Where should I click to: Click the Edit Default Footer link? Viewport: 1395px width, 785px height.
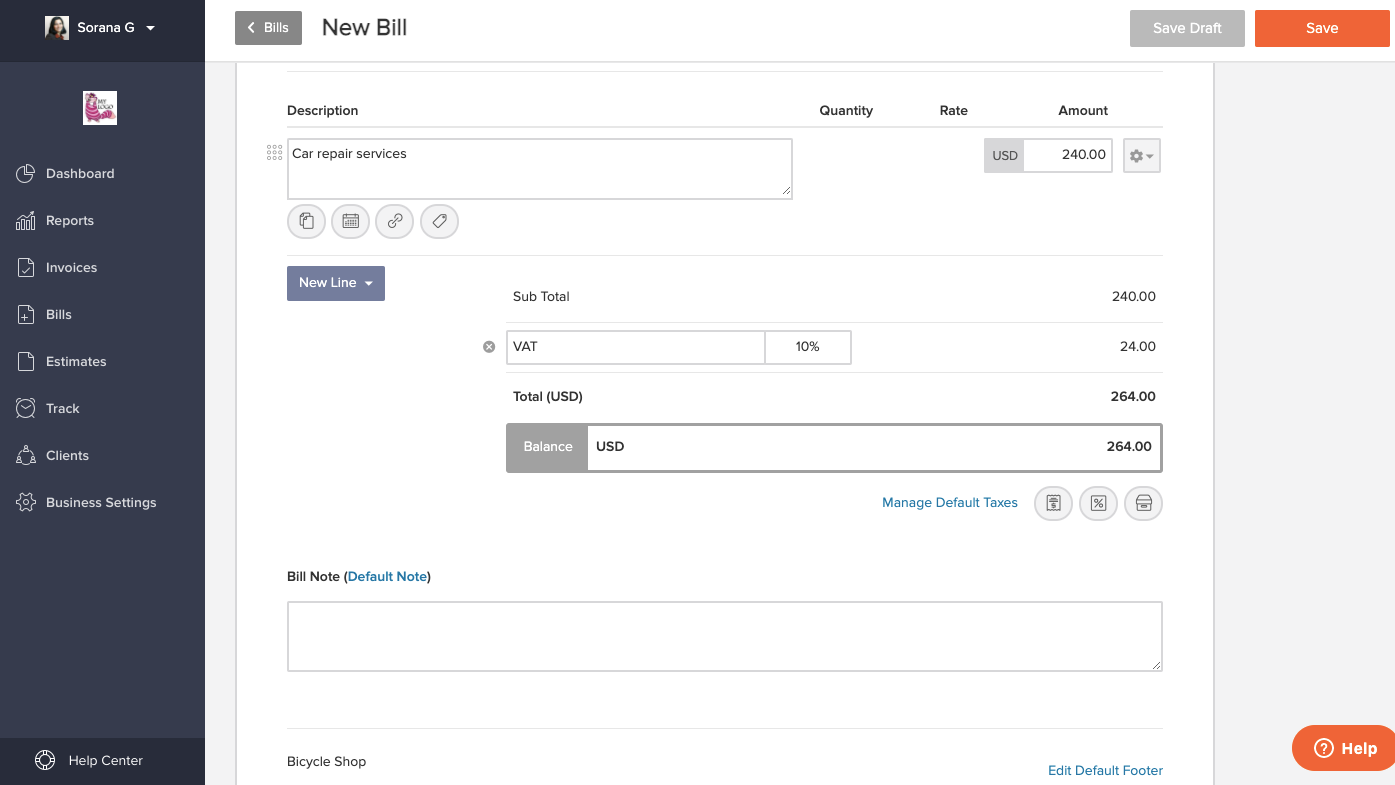click(1105, 770)
